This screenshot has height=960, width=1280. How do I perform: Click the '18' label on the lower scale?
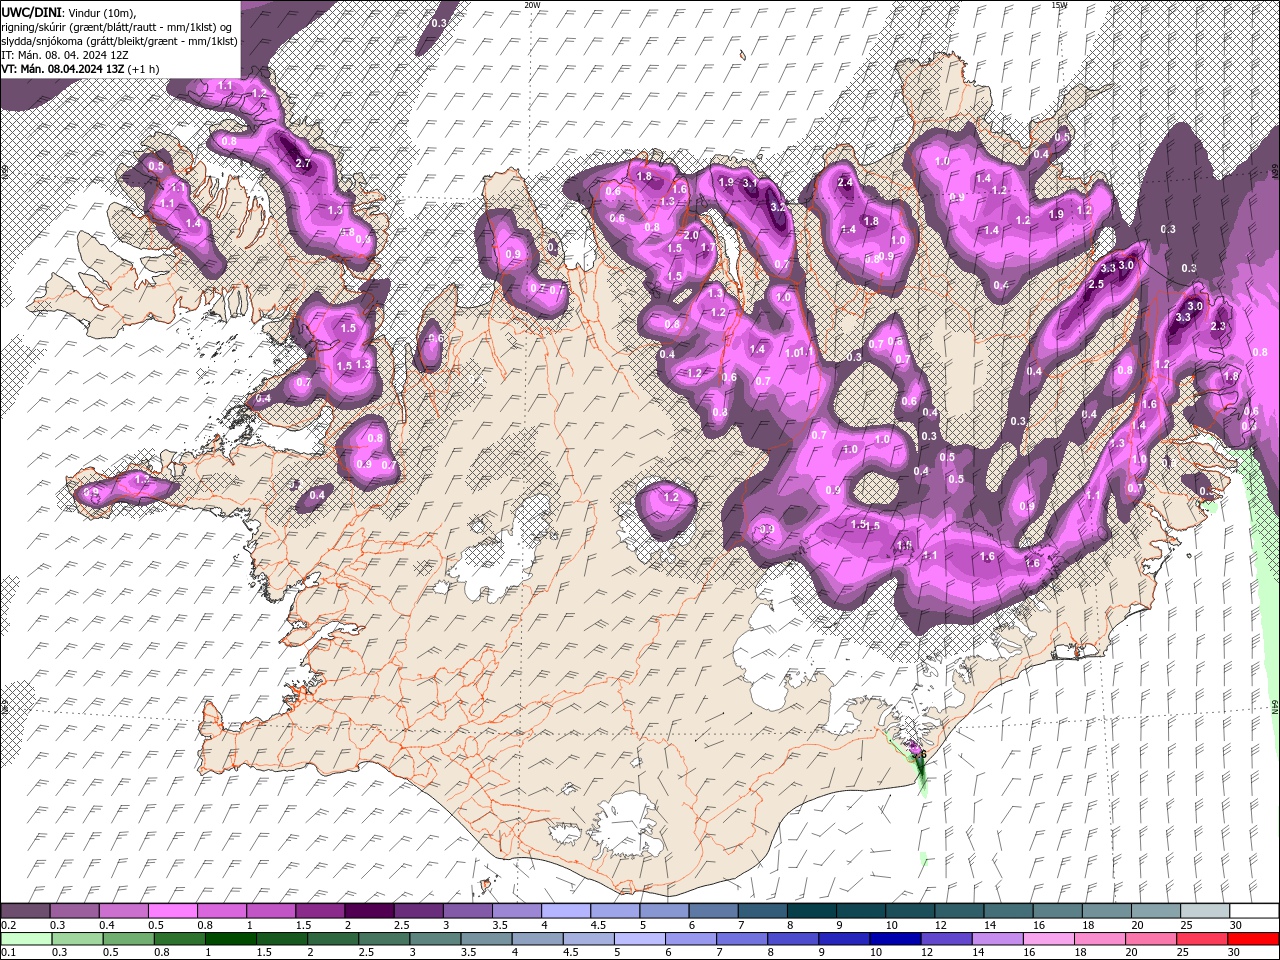(1081, 952)
